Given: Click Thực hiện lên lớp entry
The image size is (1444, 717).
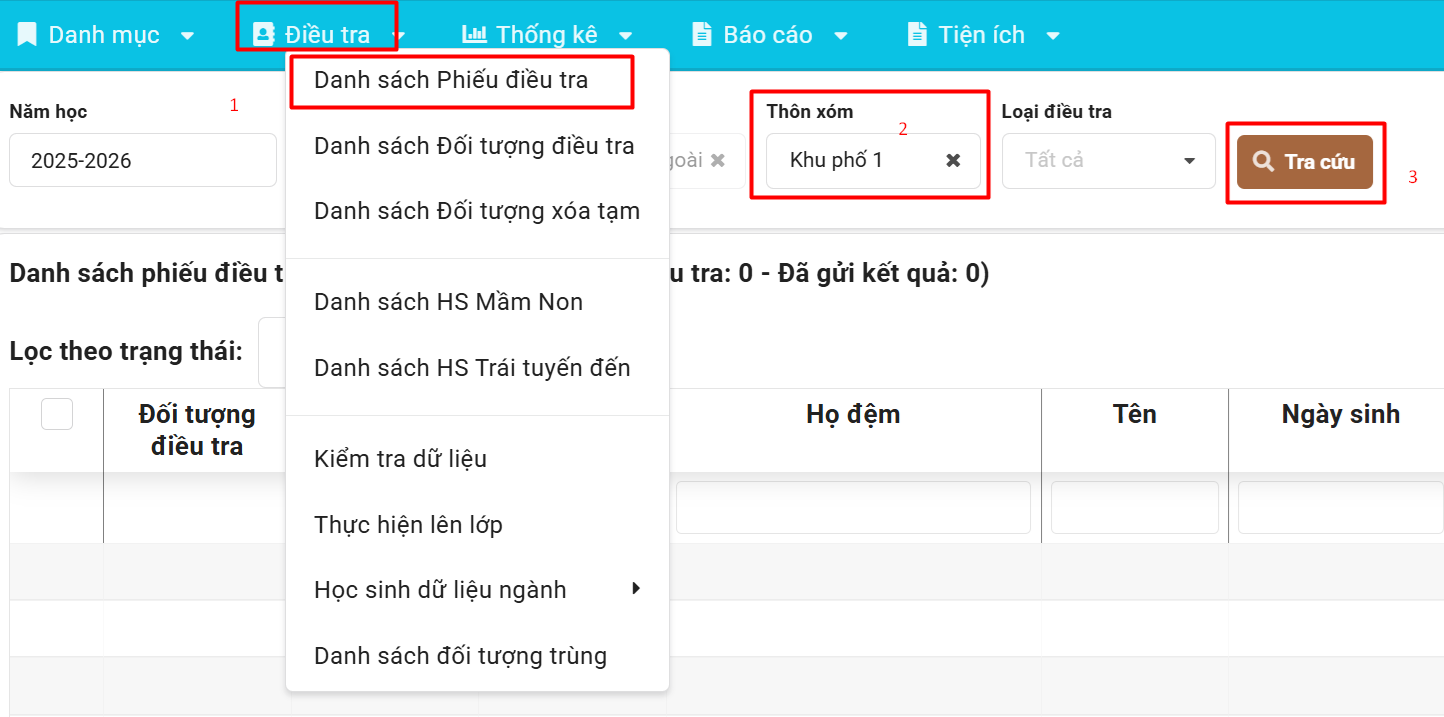Looking at the screenshot, I should pos(408,525).
